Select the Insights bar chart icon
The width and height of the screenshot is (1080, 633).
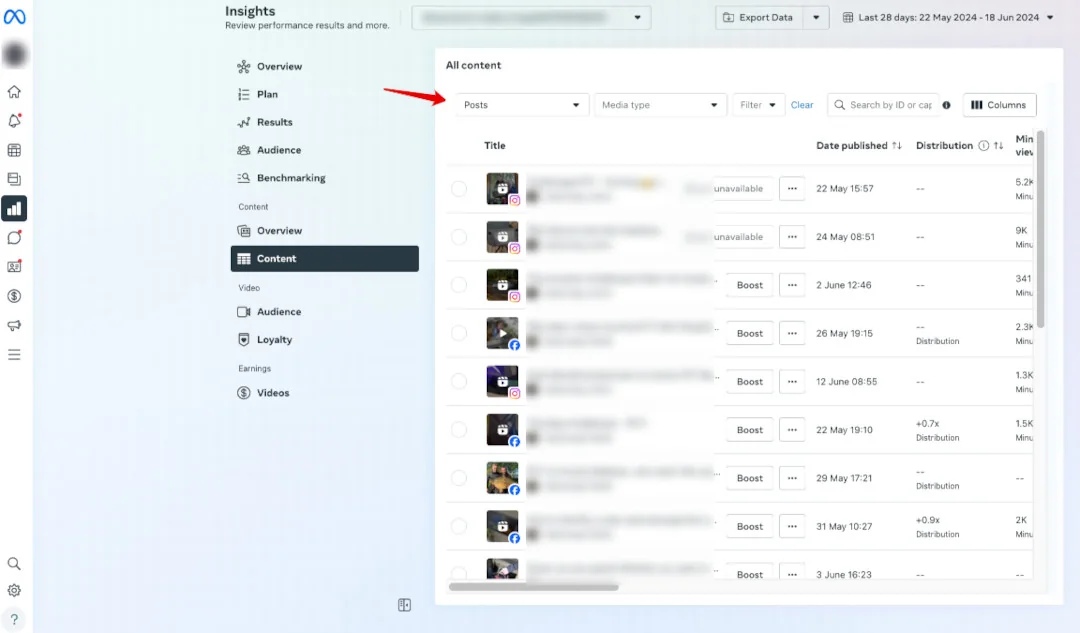(14, 209)
